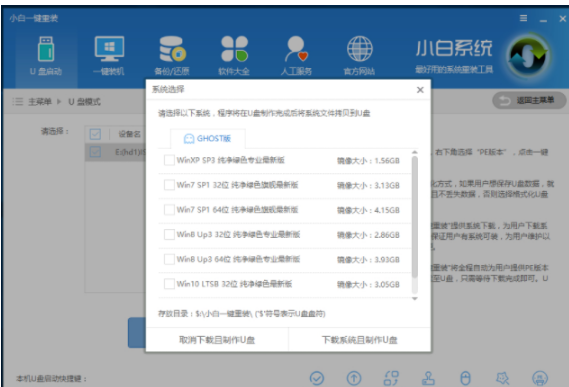Click 镜像大小:3.13GB text
This screenshot has height=387, width=569.
point(368,185)
